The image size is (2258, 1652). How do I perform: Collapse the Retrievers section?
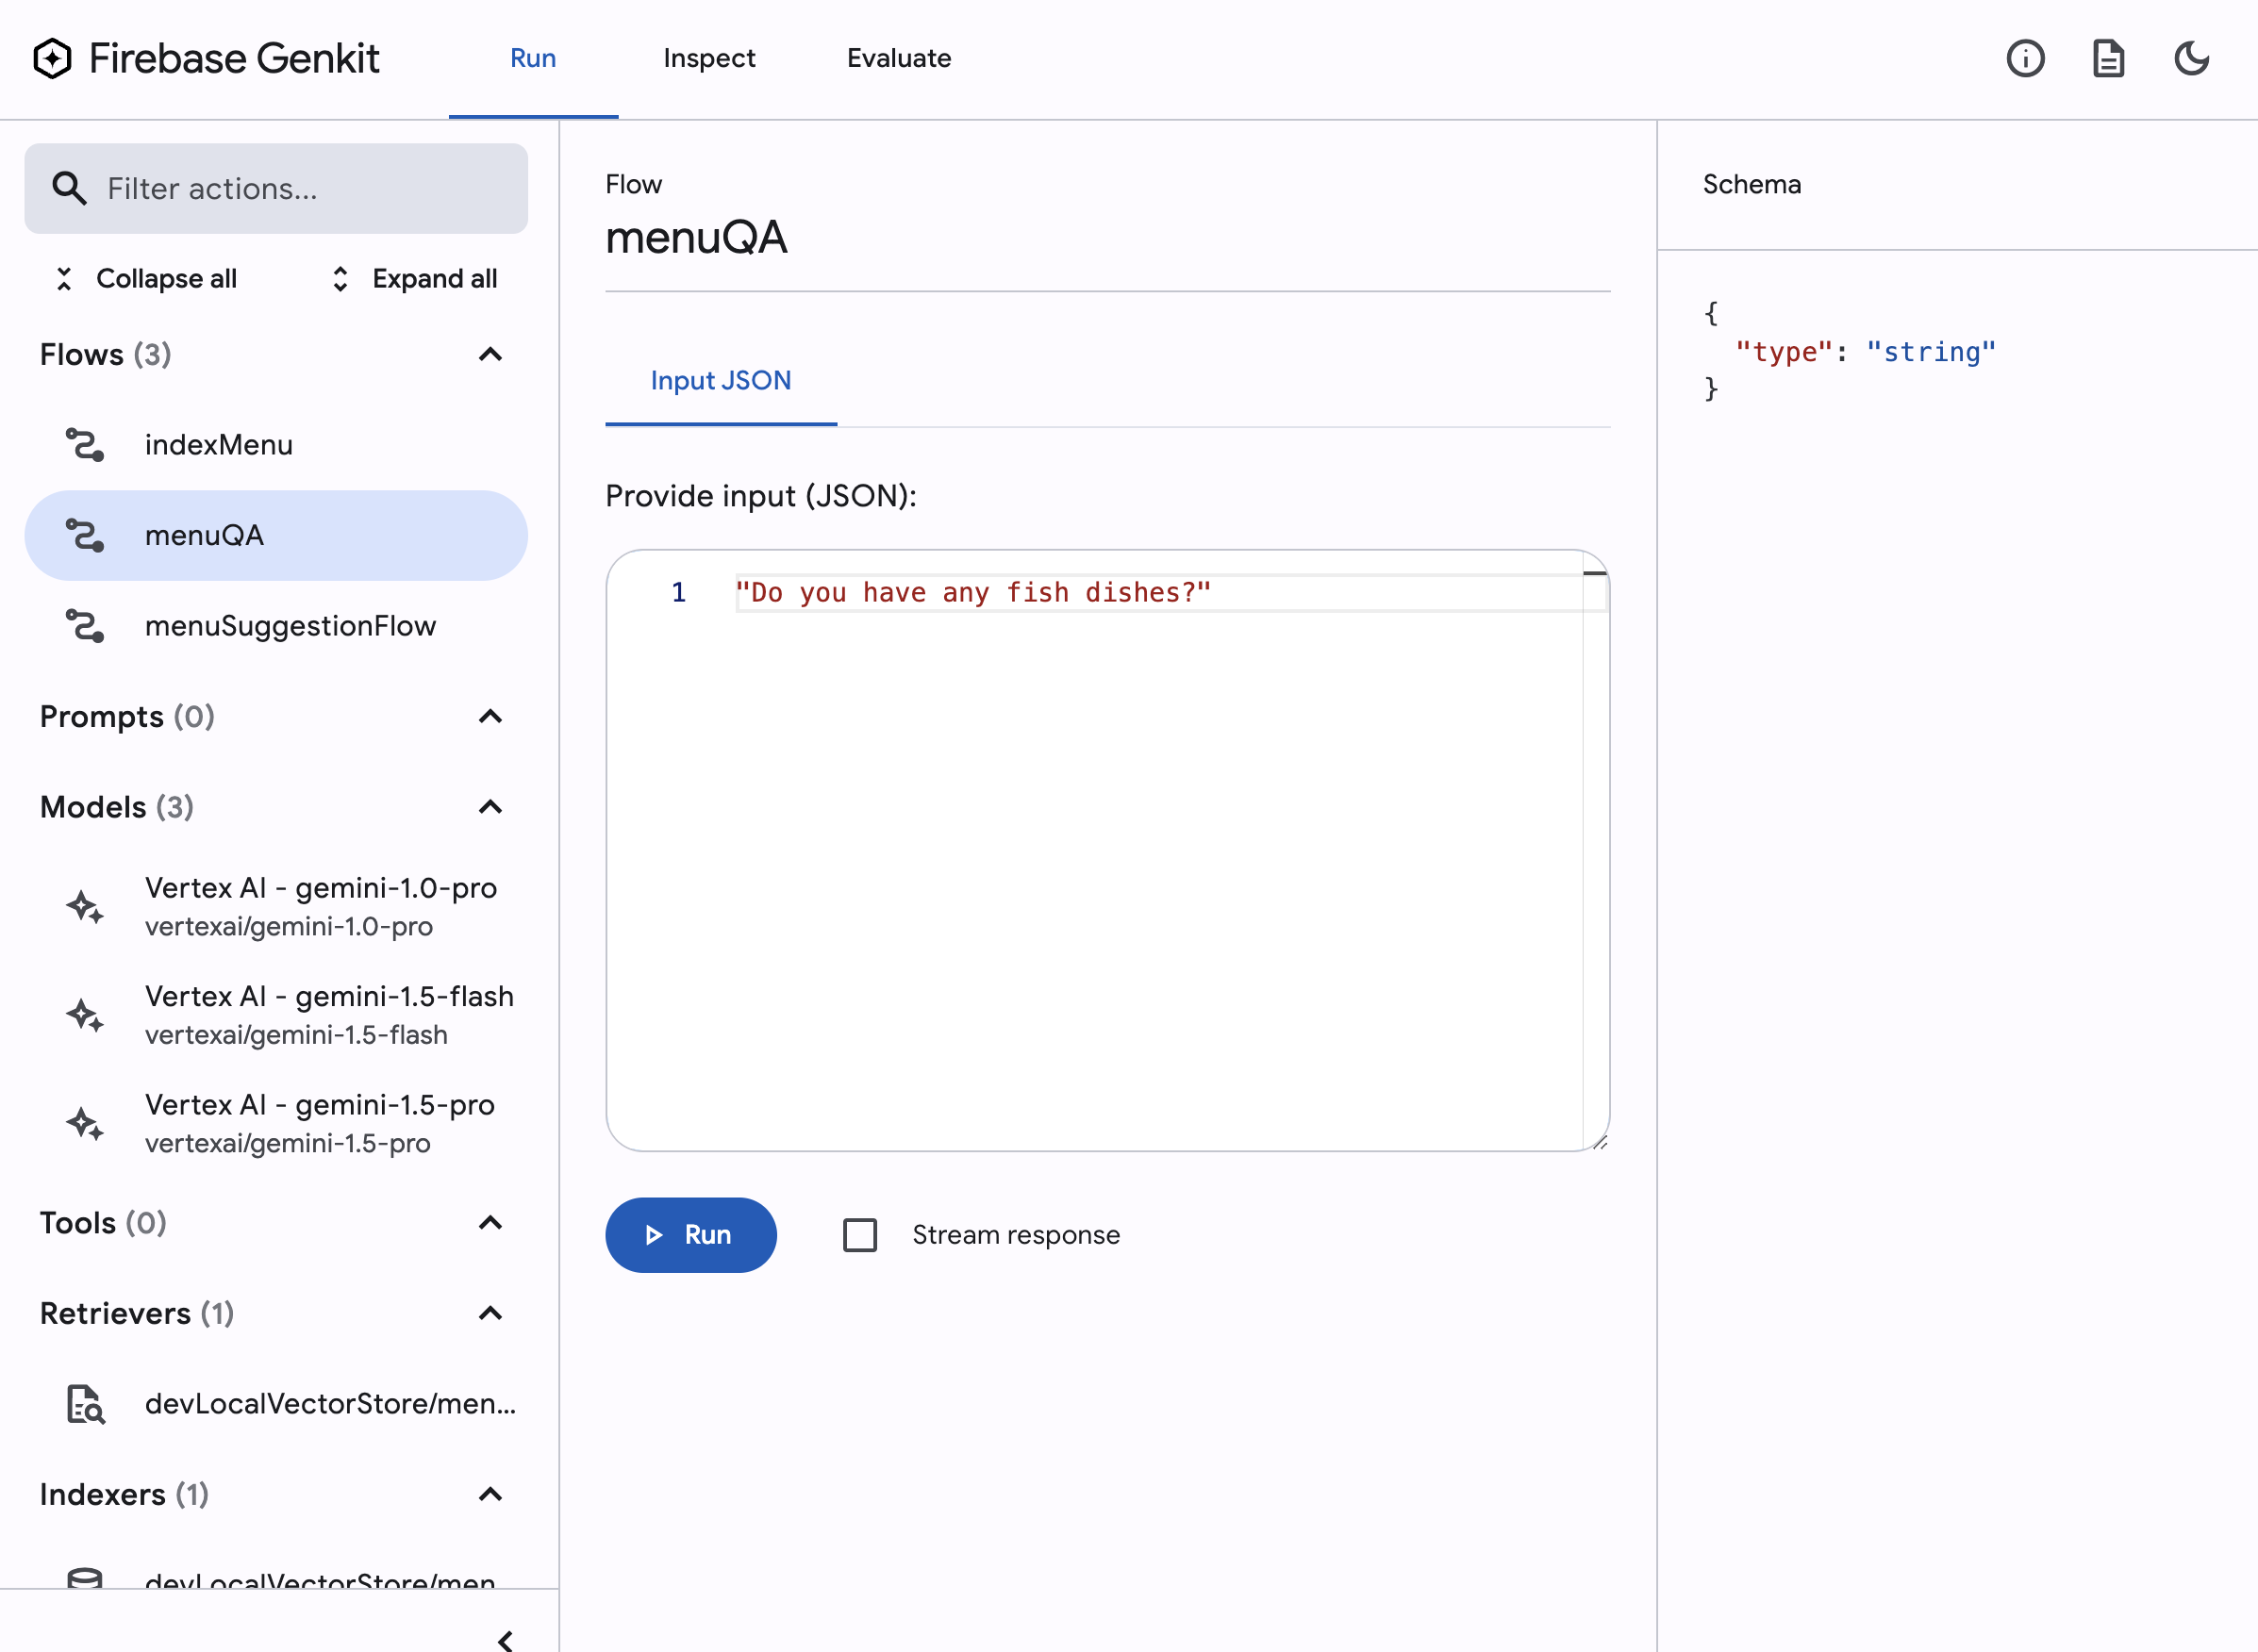pos(490,1313)
